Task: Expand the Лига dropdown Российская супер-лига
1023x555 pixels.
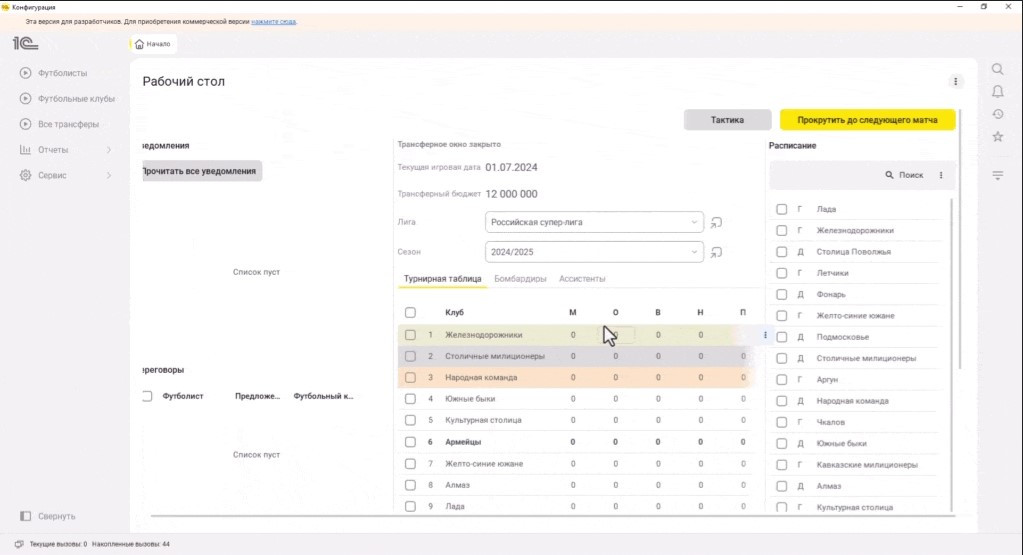Action: point(694,222)
